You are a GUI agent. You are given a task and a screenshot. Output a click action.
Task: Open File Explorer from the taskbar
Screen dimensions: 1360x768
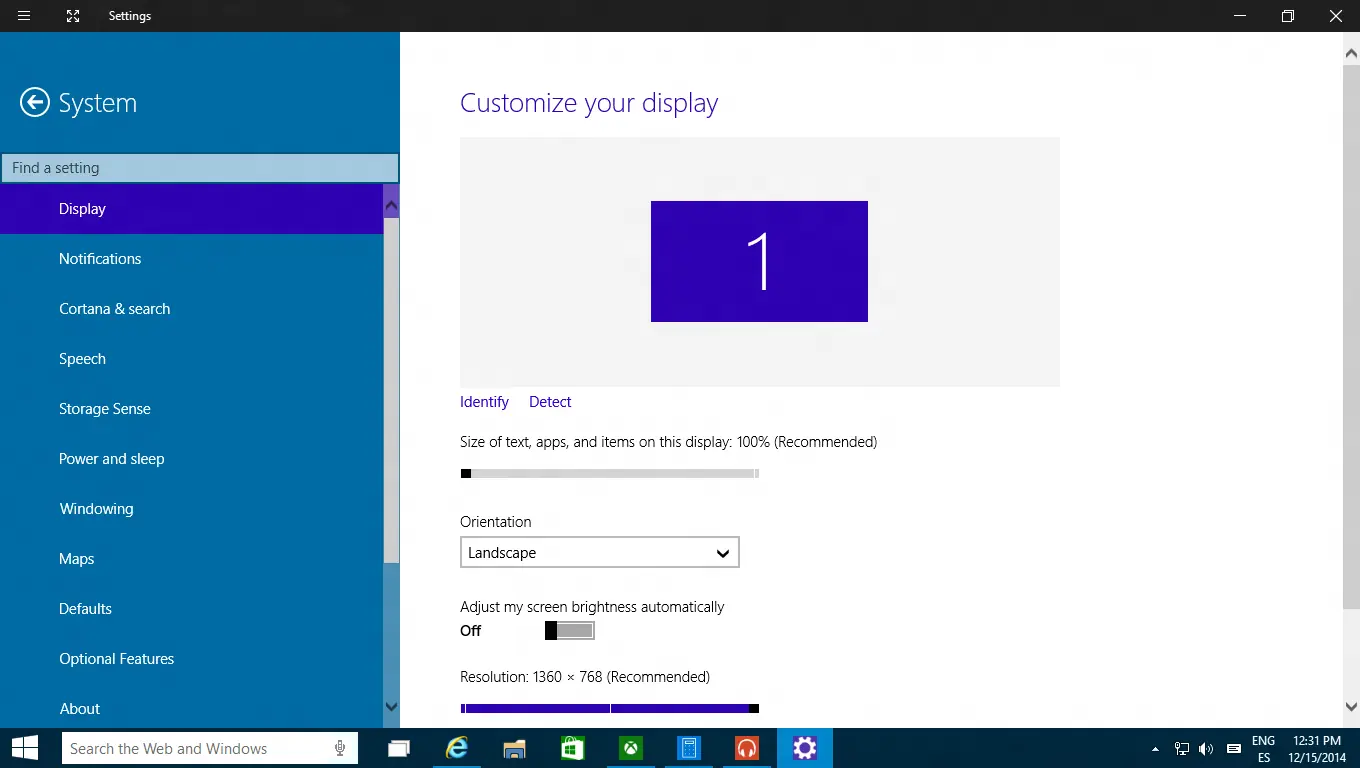point(514,748)
